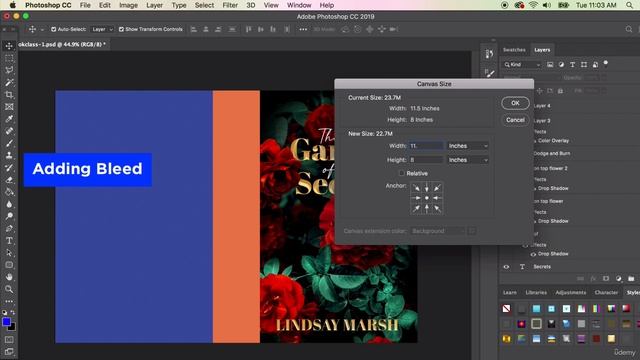Open the Kind layer filter dropdown
Screen dimensions: 640x360
pos(522,64)
